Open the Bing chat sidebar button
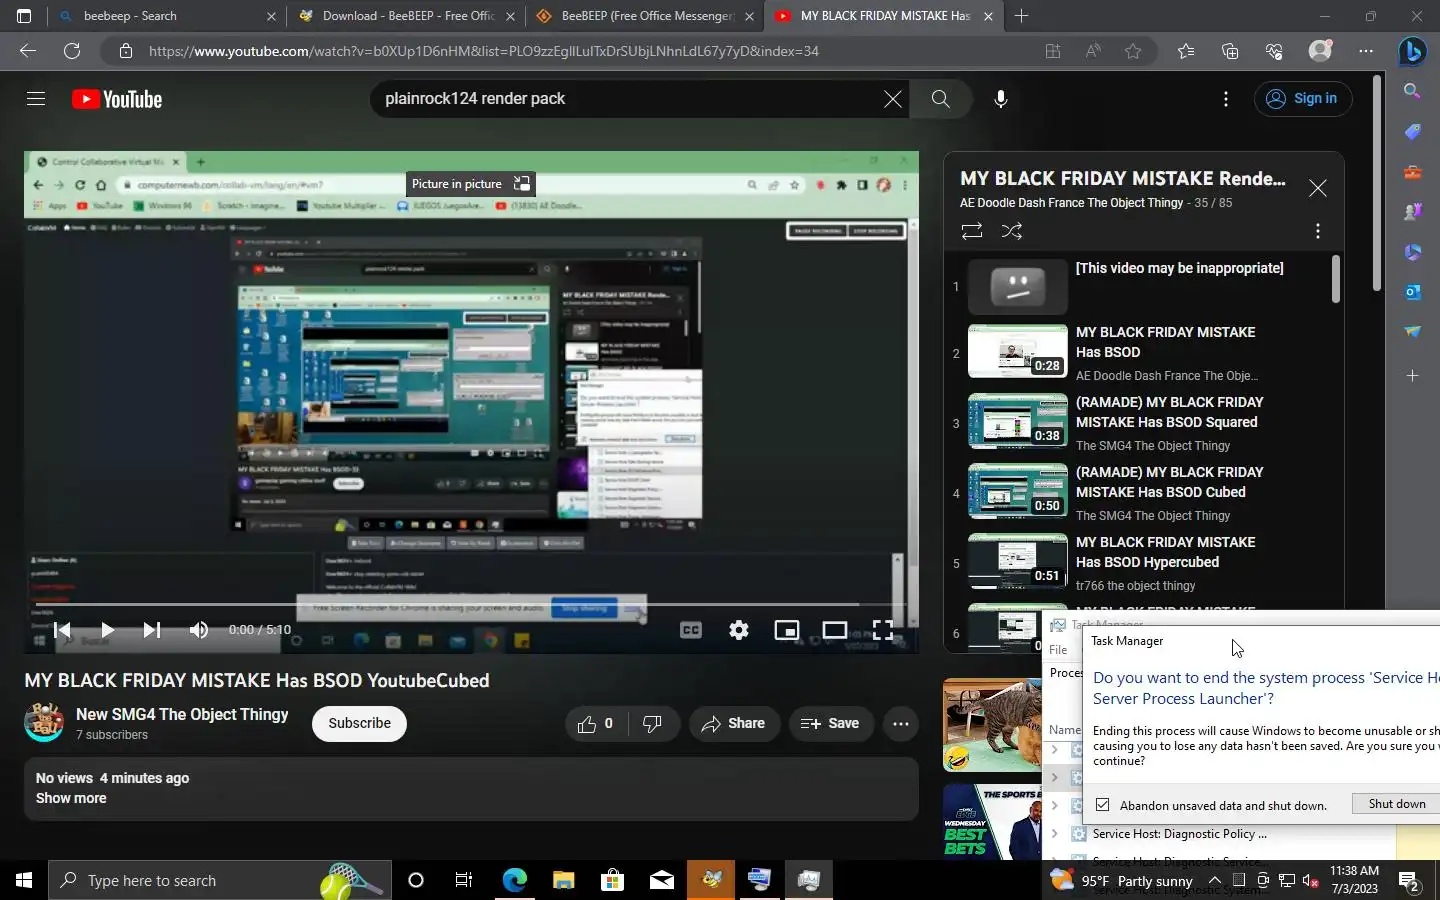 point(1412,50)
